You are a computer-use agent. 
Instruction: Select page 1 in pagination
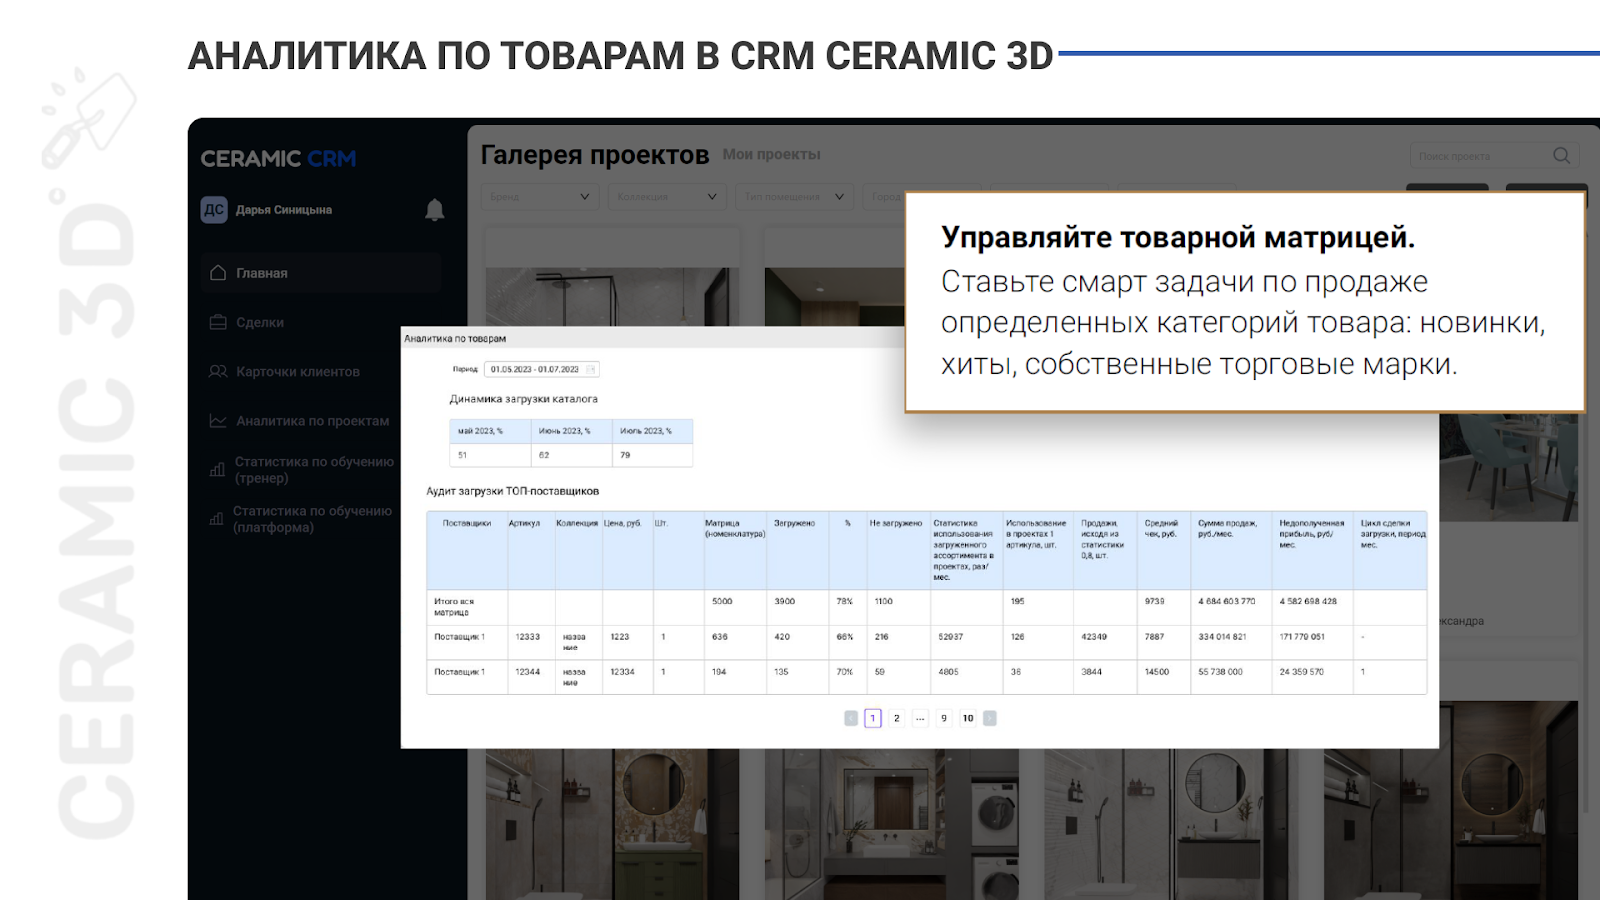(873, 718)
